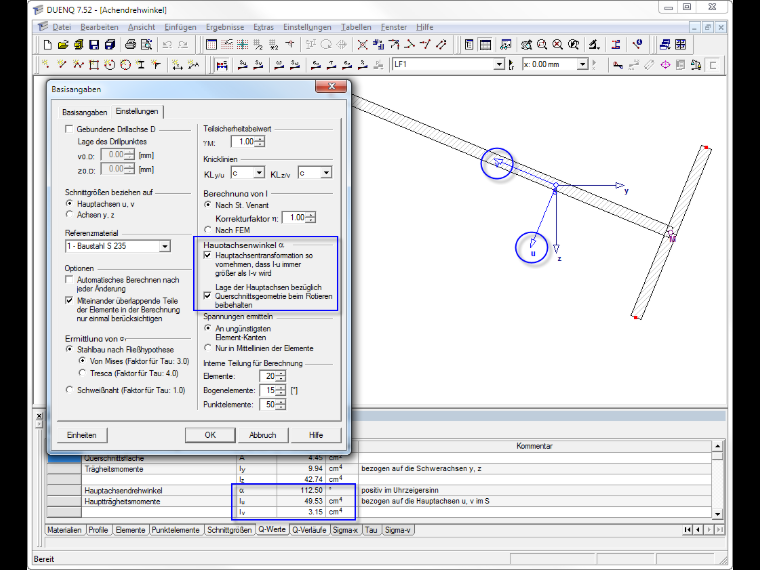760x570 pixels.
Task: Open the x: 0.00 mm position dropdown
Action: [582, 64]
